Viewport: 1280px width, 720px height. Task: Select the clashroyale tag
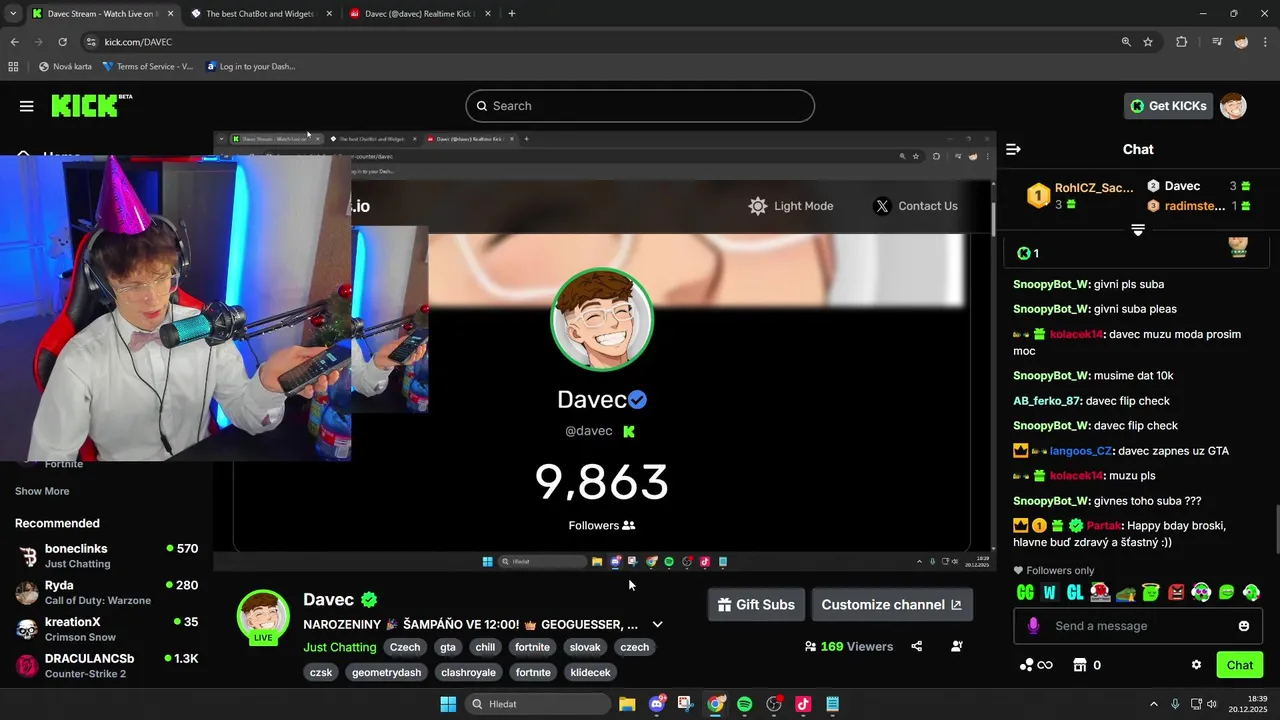click(469, 672)
